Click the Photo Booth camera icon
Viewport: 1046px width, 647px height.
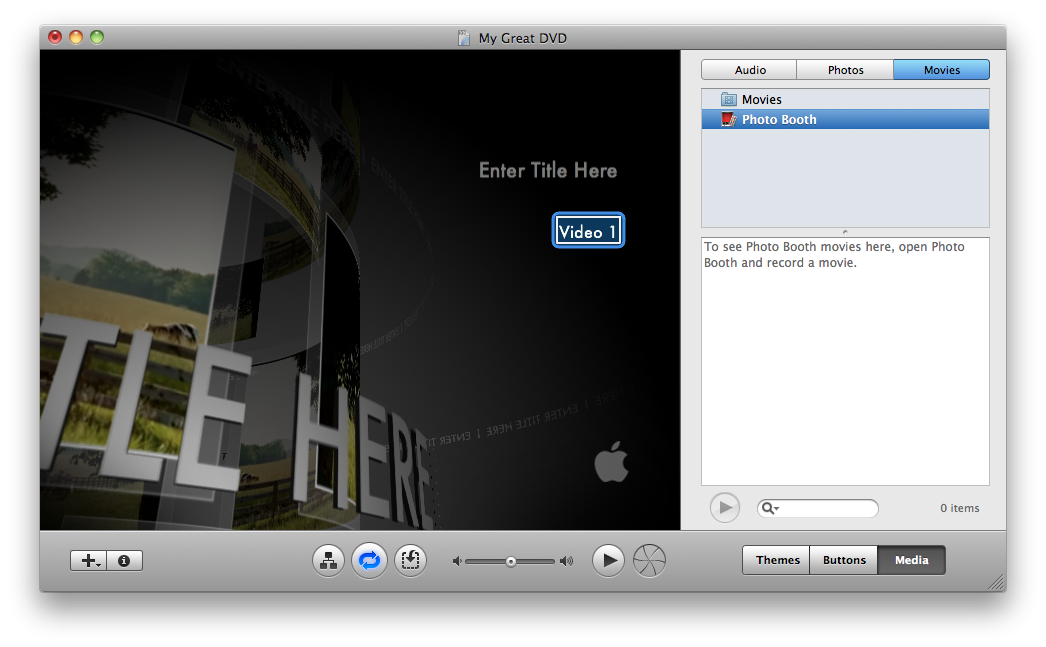(728, 119)
